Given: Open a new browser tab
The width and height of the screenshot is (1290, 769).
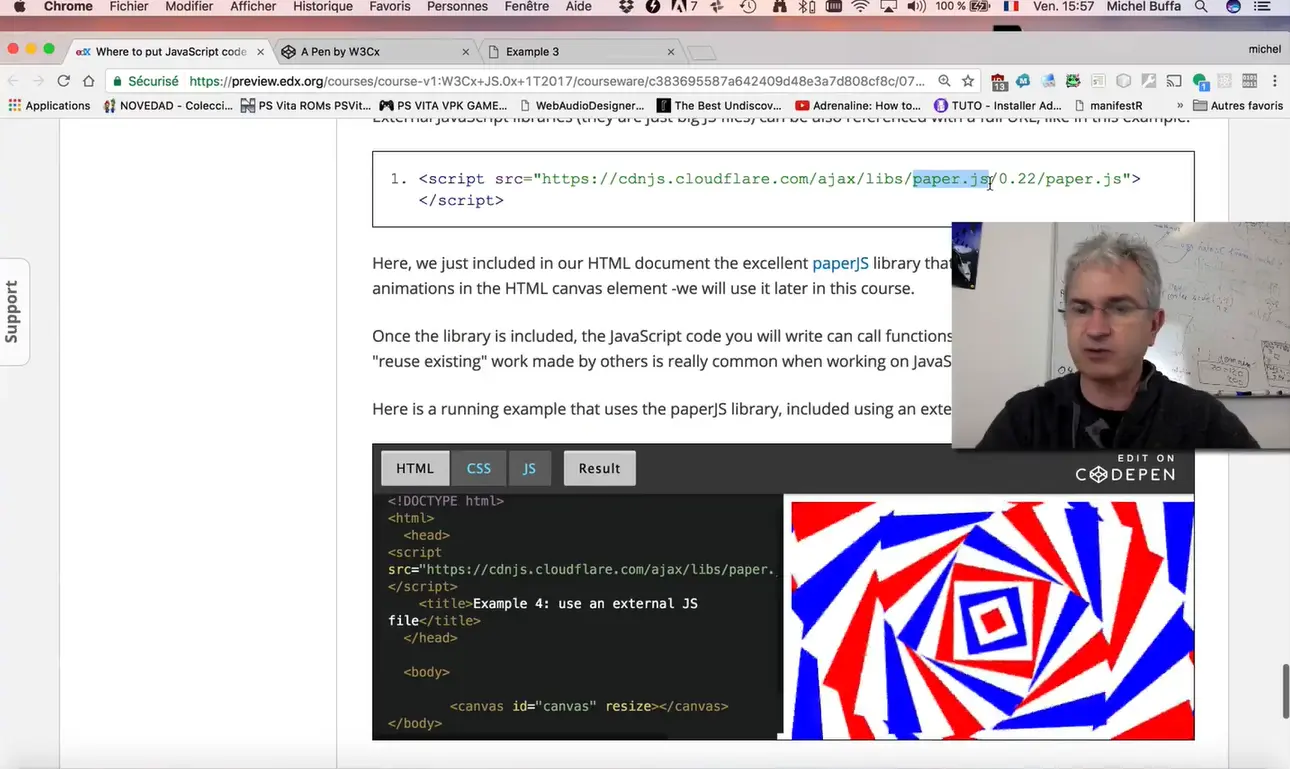Looking at the screenshot, I should click(x=702, y=52).
